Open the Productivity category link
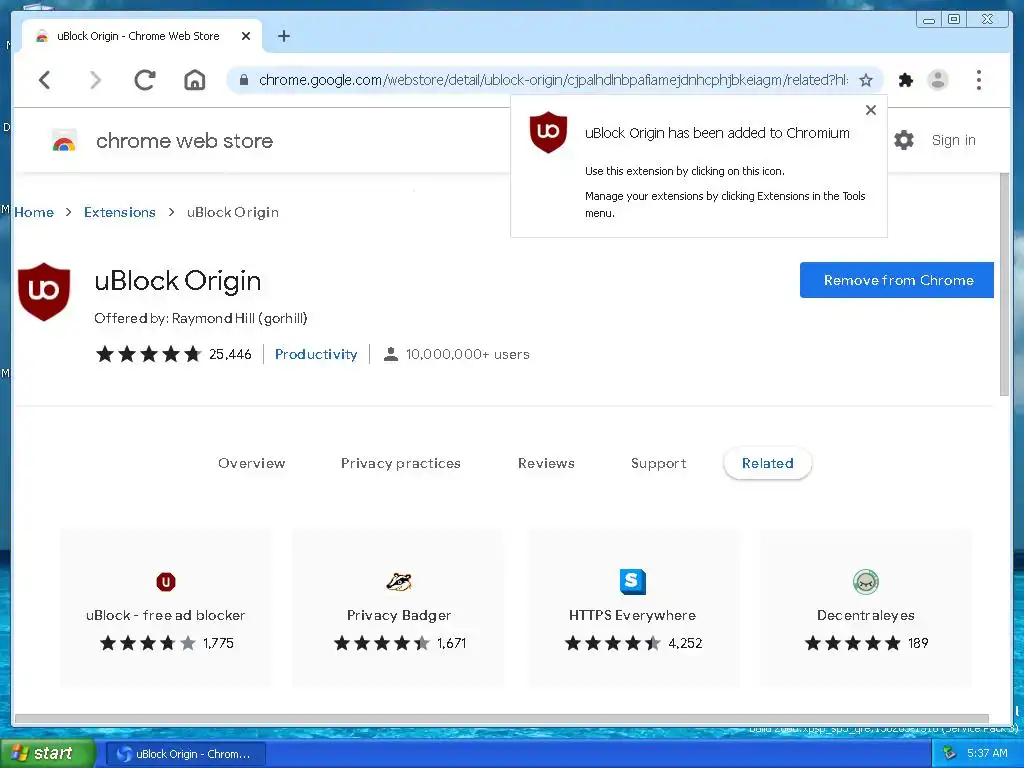The width and height of the screenshot is (1024, 768). point(316,354)
